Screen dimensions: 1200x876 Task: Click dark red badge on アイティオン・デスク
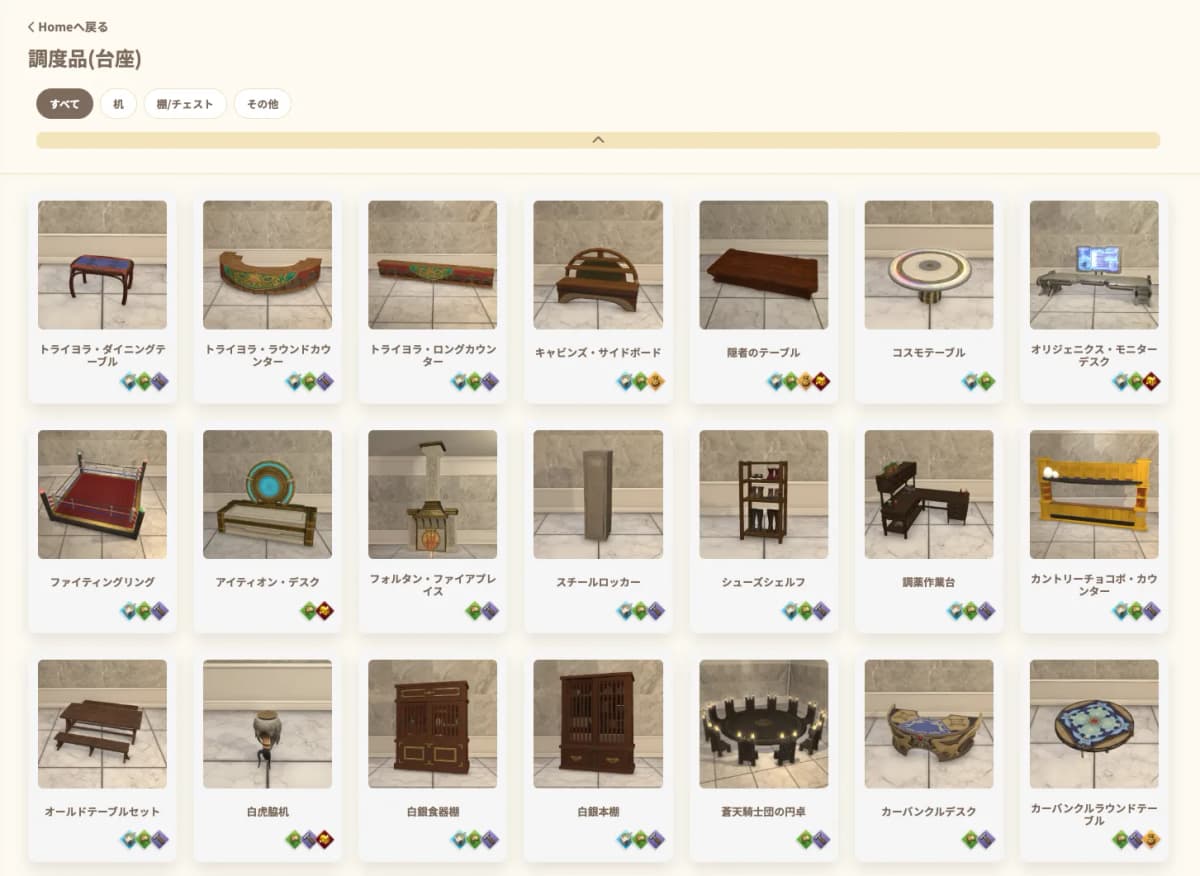point(324,610)
